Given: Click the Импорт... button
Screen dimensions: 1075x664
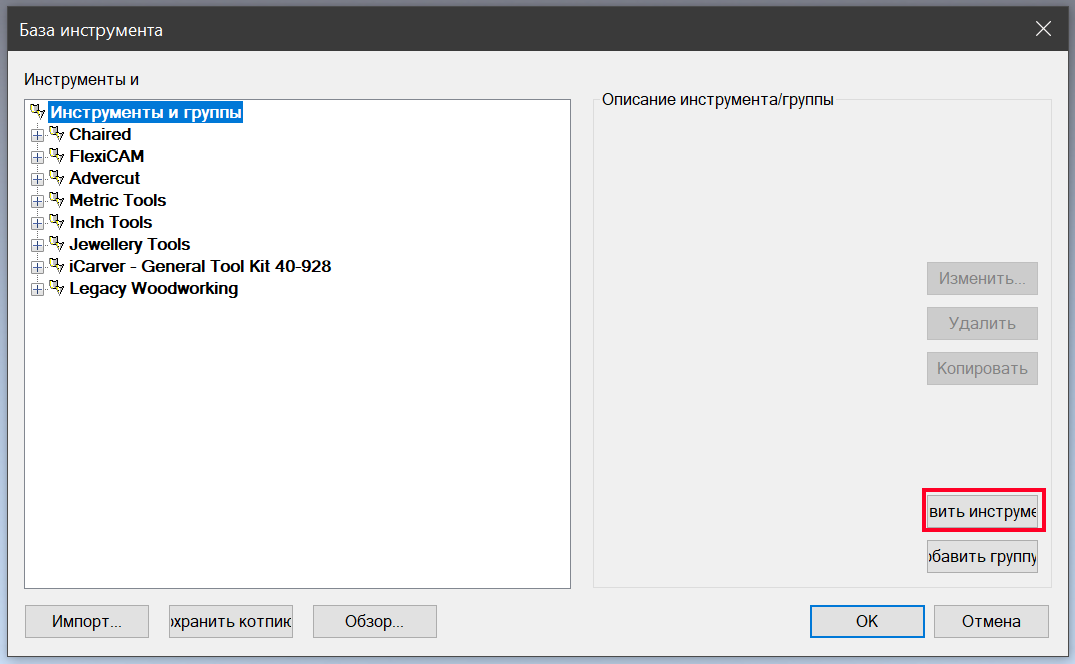Looking at the screenshot, I should click(86, 621).
